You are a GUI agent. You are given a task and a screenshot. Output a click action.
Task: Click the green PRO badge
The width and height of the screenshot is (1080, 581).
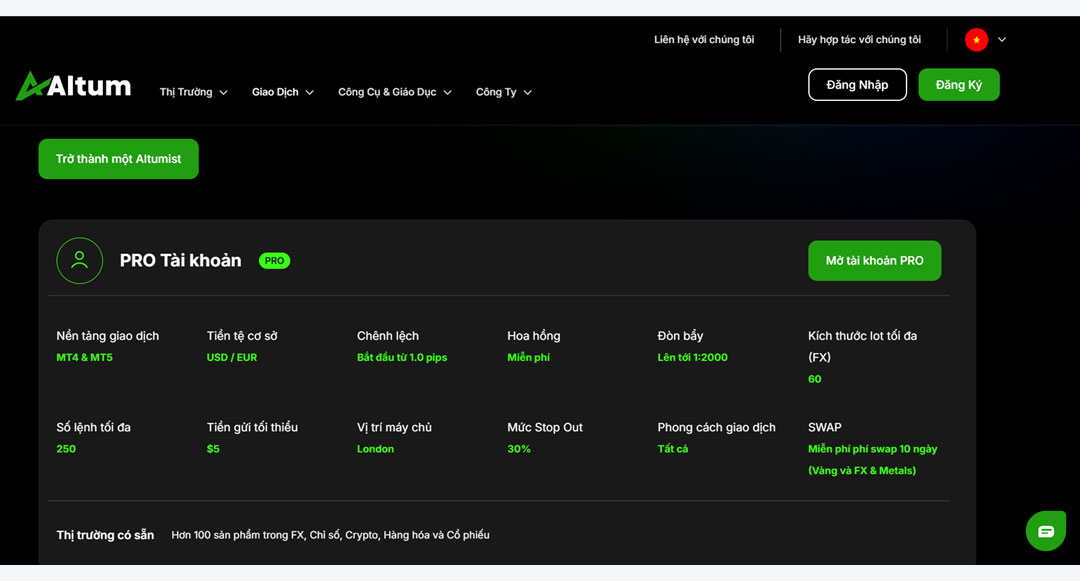click(274, 261)
